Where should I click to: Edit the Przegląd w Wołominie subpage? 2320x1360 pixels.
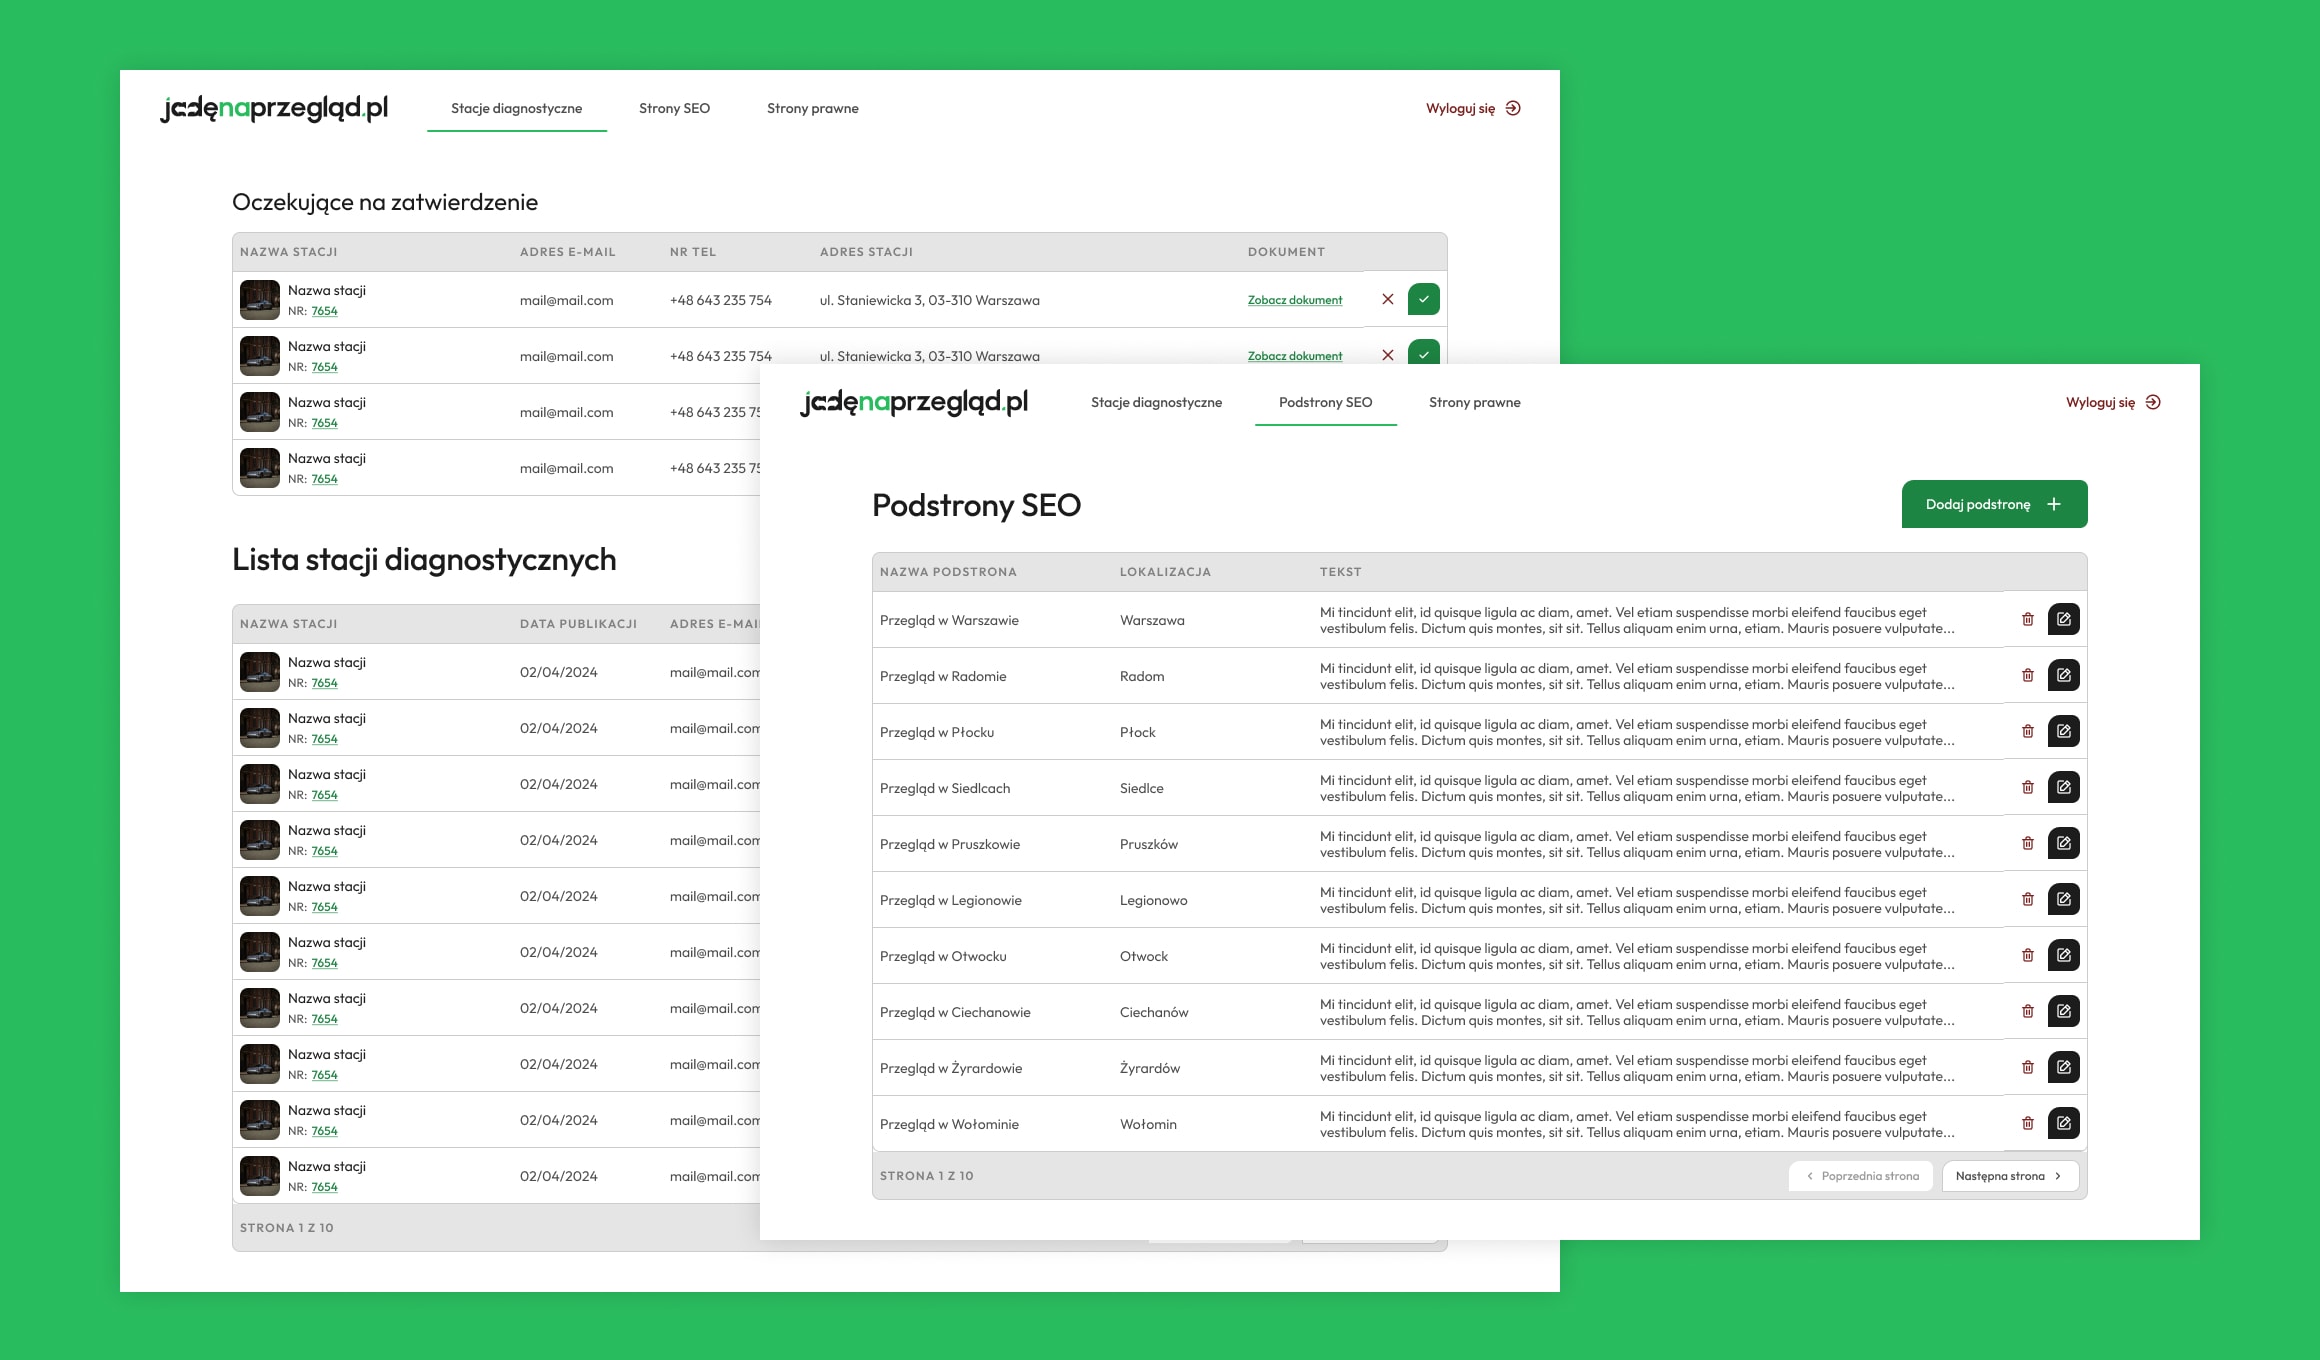click(2064, 1124)
